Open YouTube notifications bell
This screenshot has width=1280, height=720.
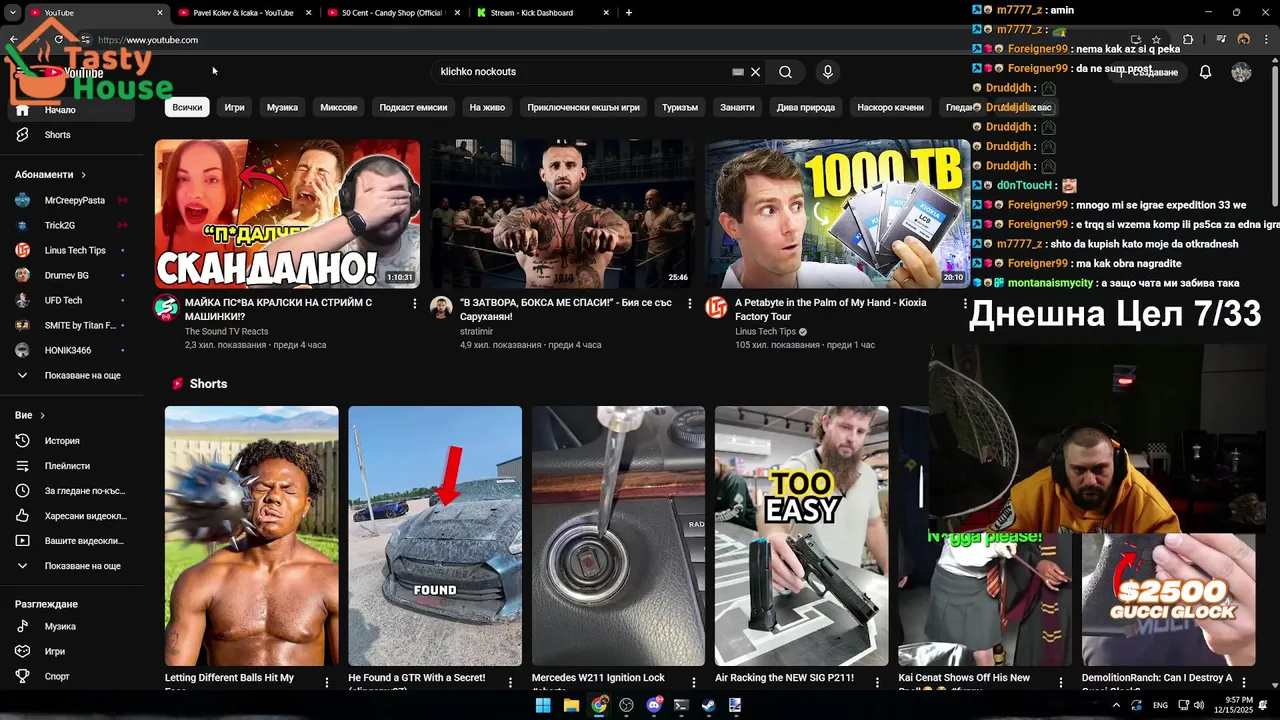1205,72
